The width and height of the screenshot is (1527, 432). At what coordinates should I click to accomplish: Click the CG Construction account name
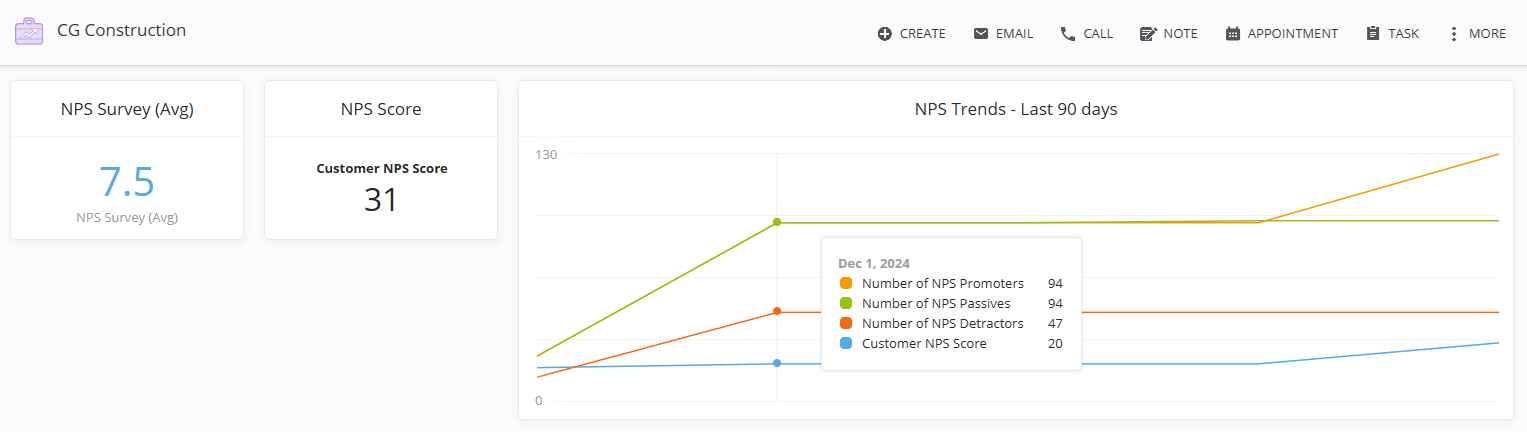point(122,31)
